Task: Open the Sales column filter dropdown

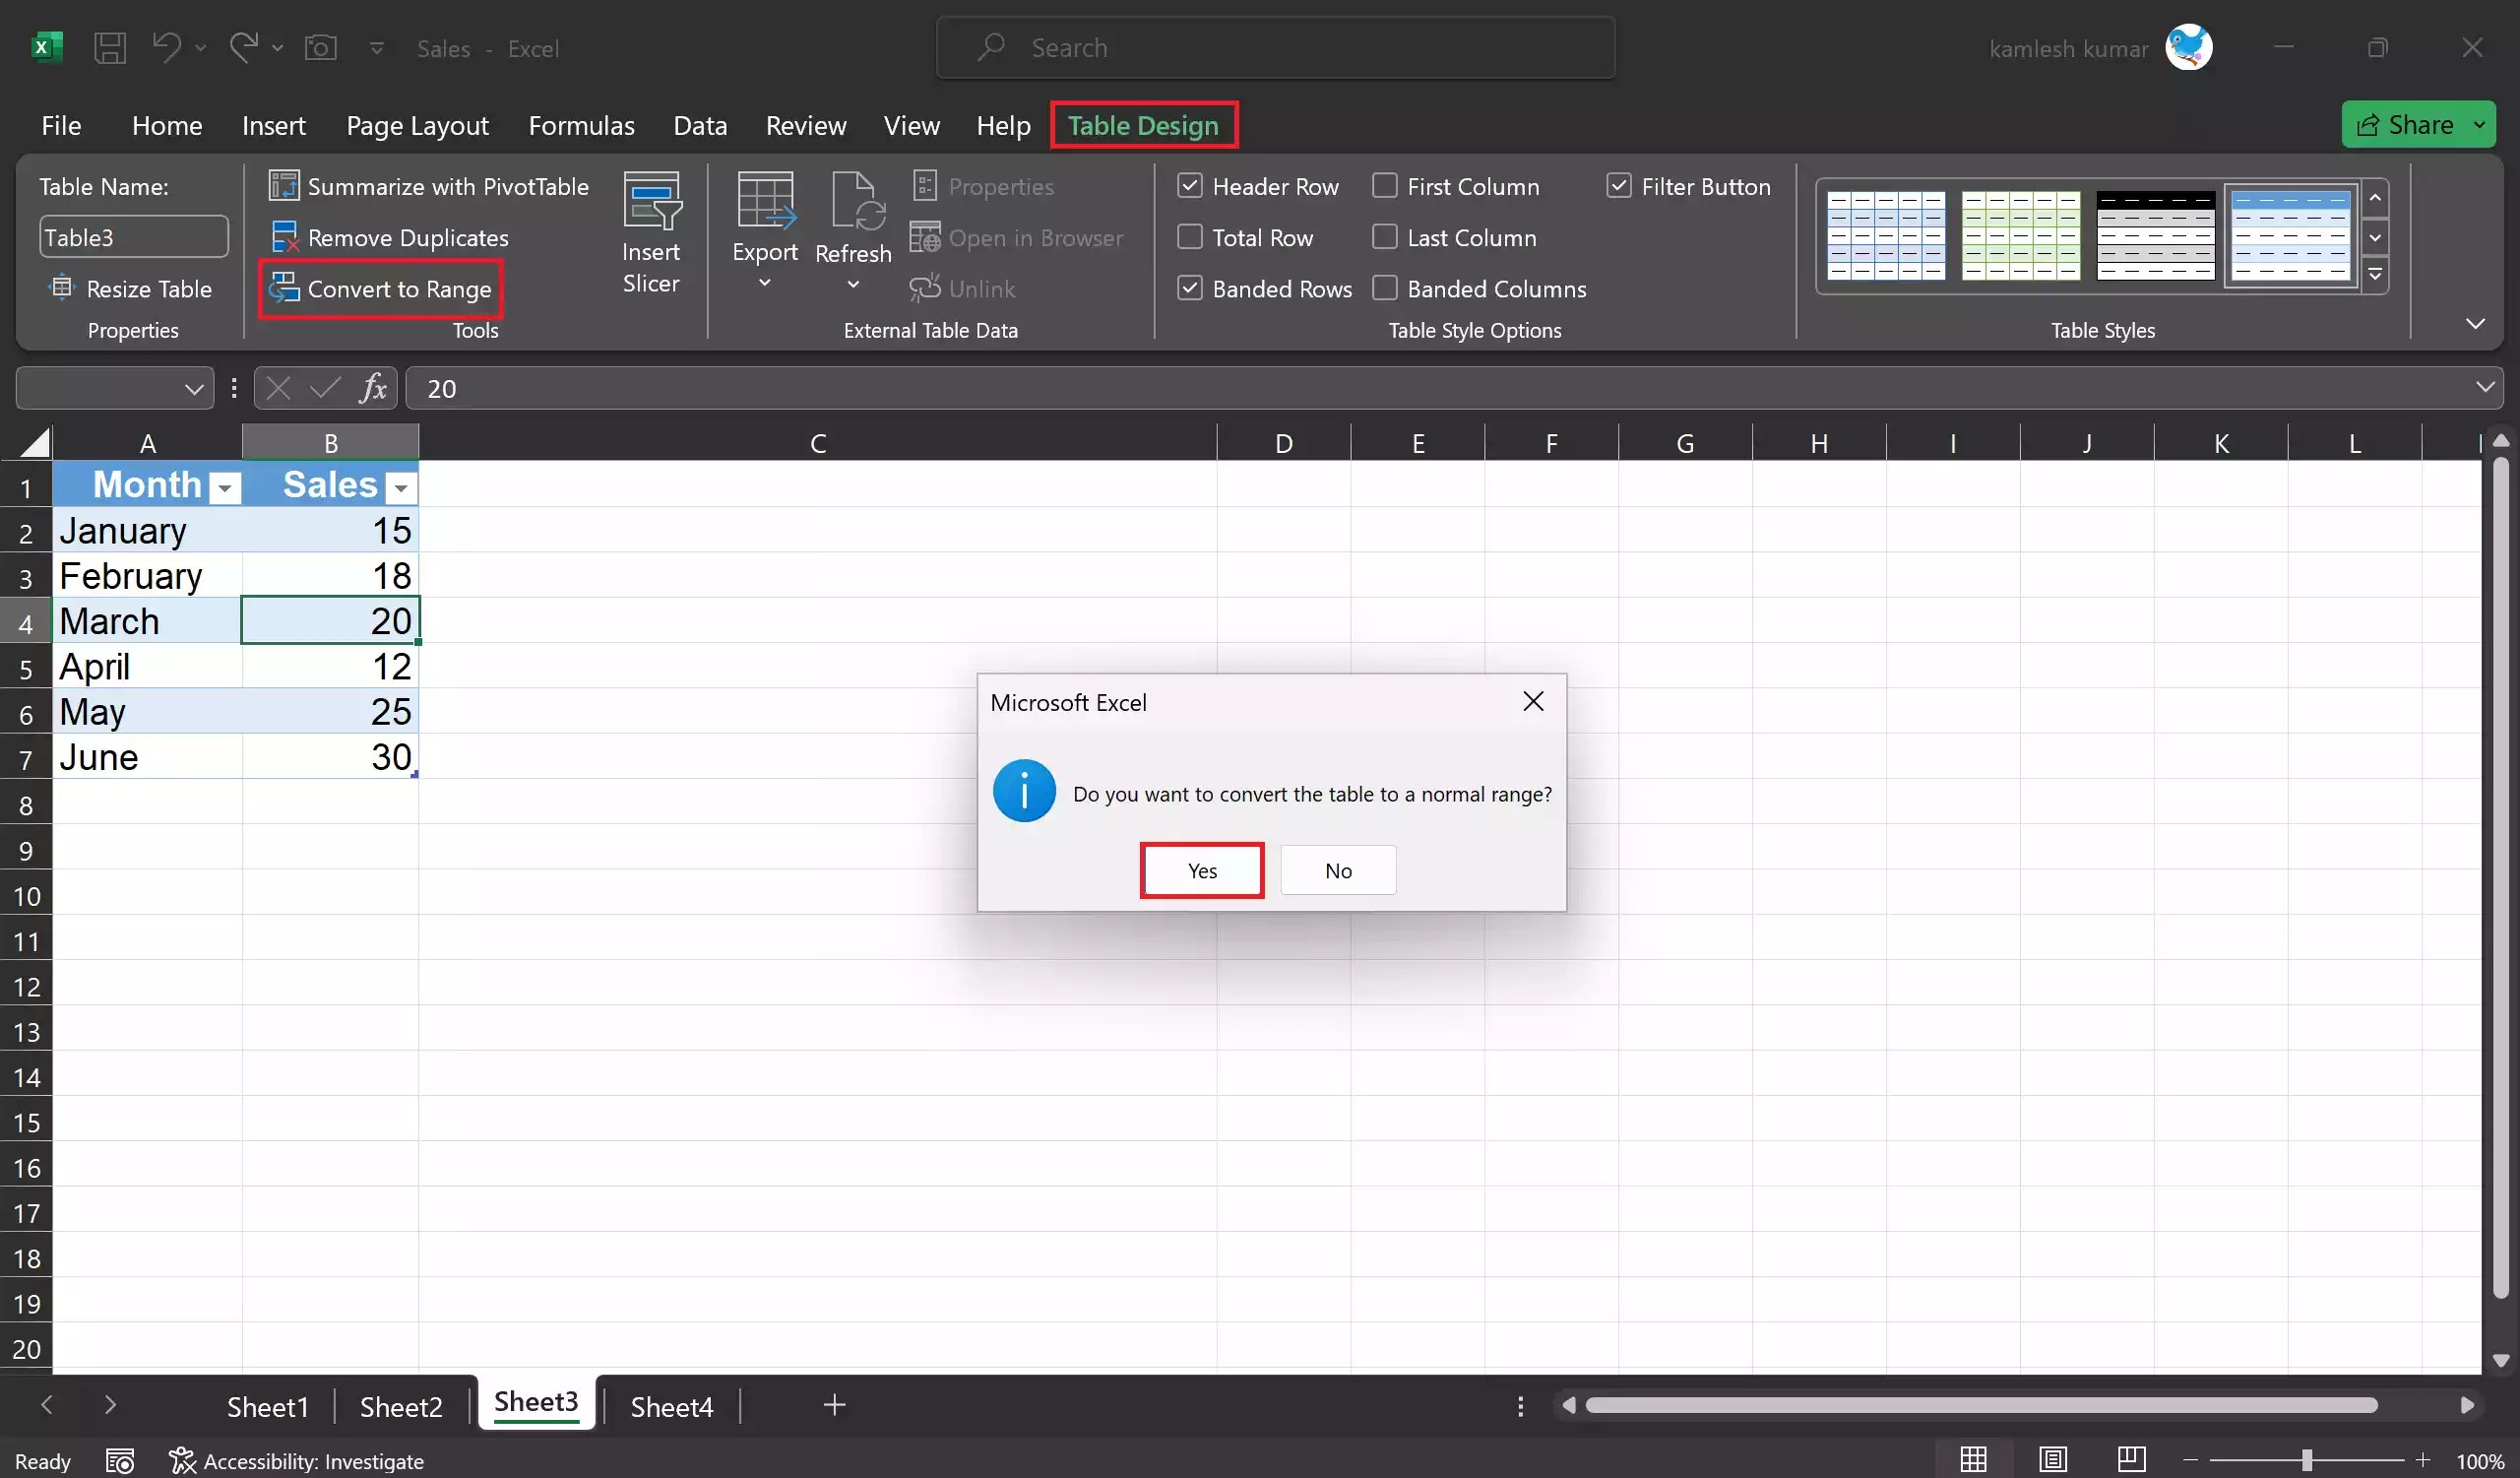Action: pos(401,487)
